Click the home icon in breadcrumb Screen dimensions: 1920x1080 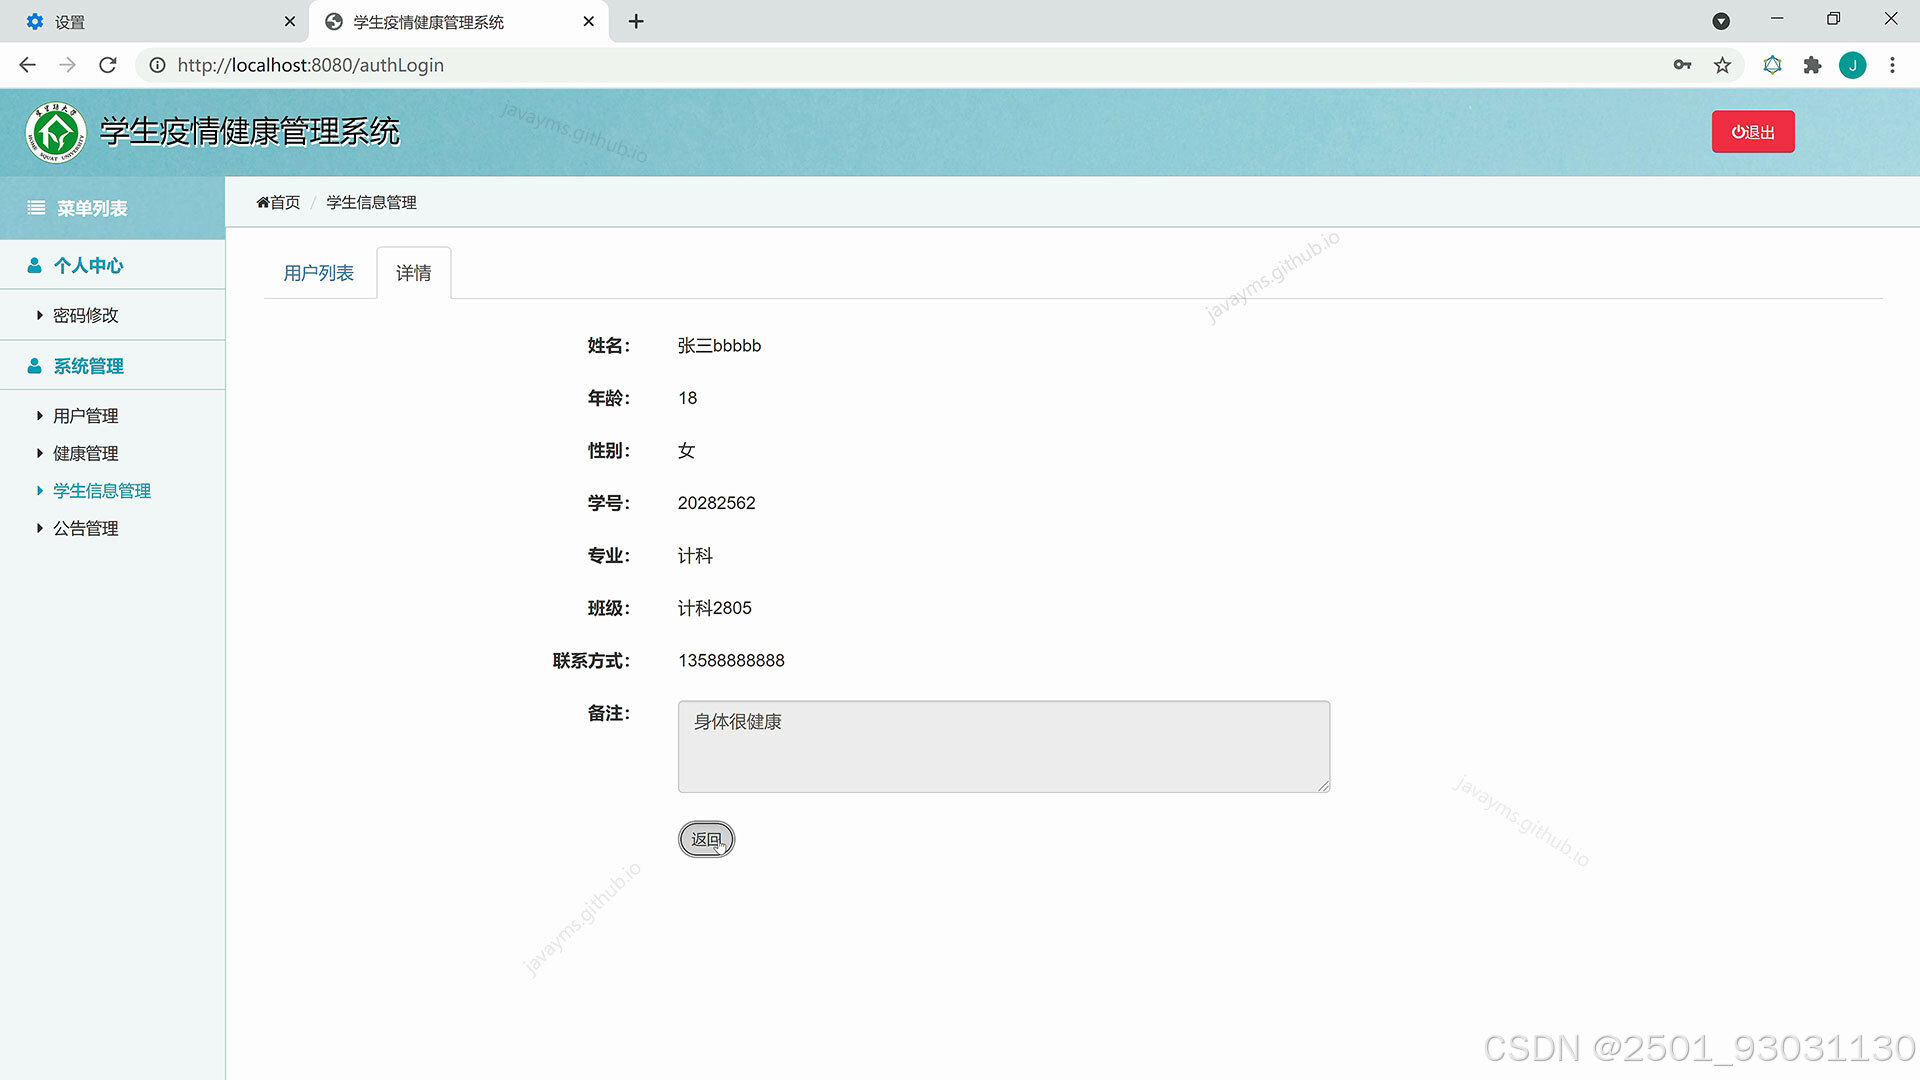[263, 202]
